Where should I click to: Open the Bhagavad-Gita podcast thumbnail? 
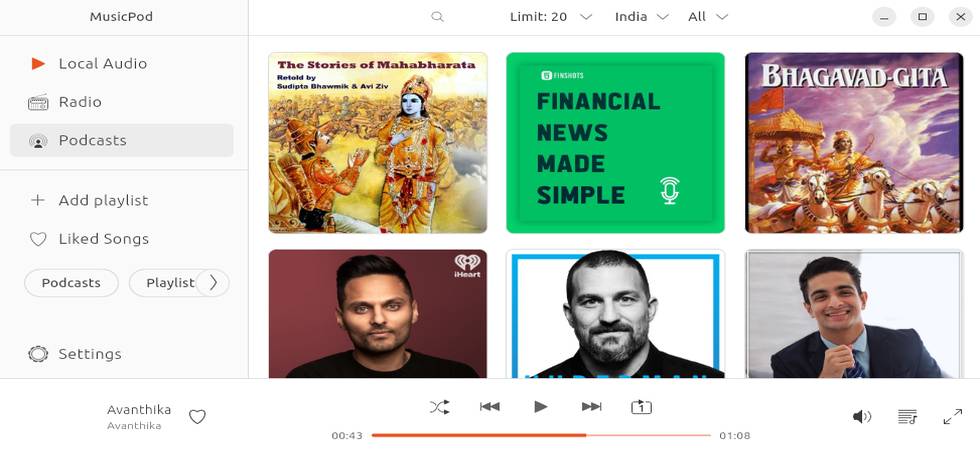tap(854, 142)
